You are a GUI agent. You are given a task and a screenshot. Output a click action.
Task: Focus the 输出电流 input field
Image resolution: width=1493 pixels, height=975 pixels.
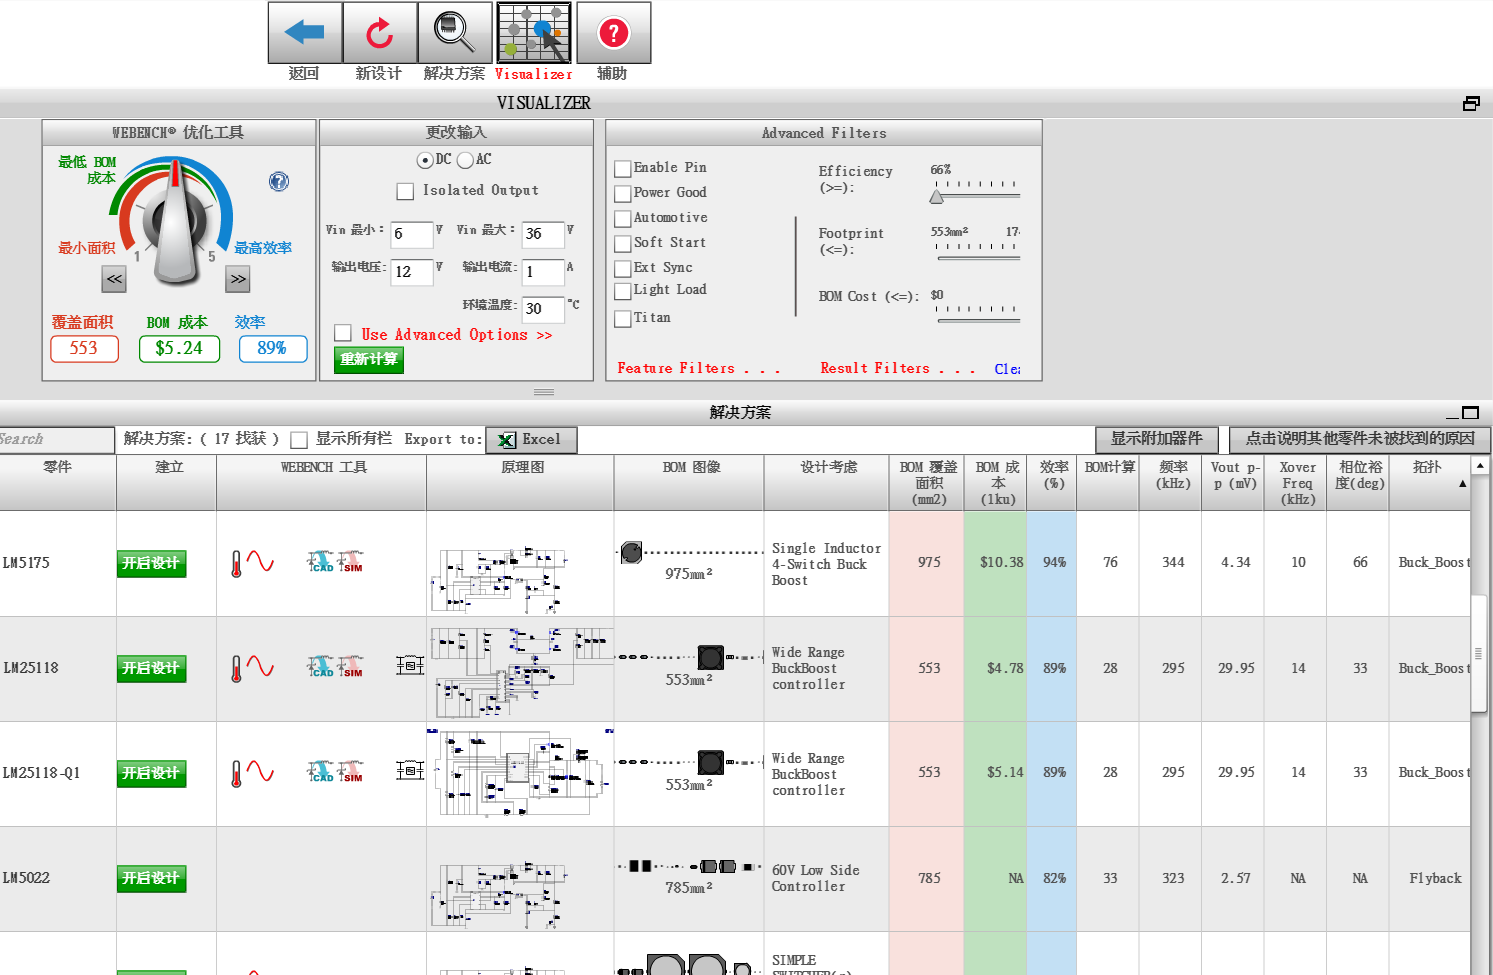543,272
